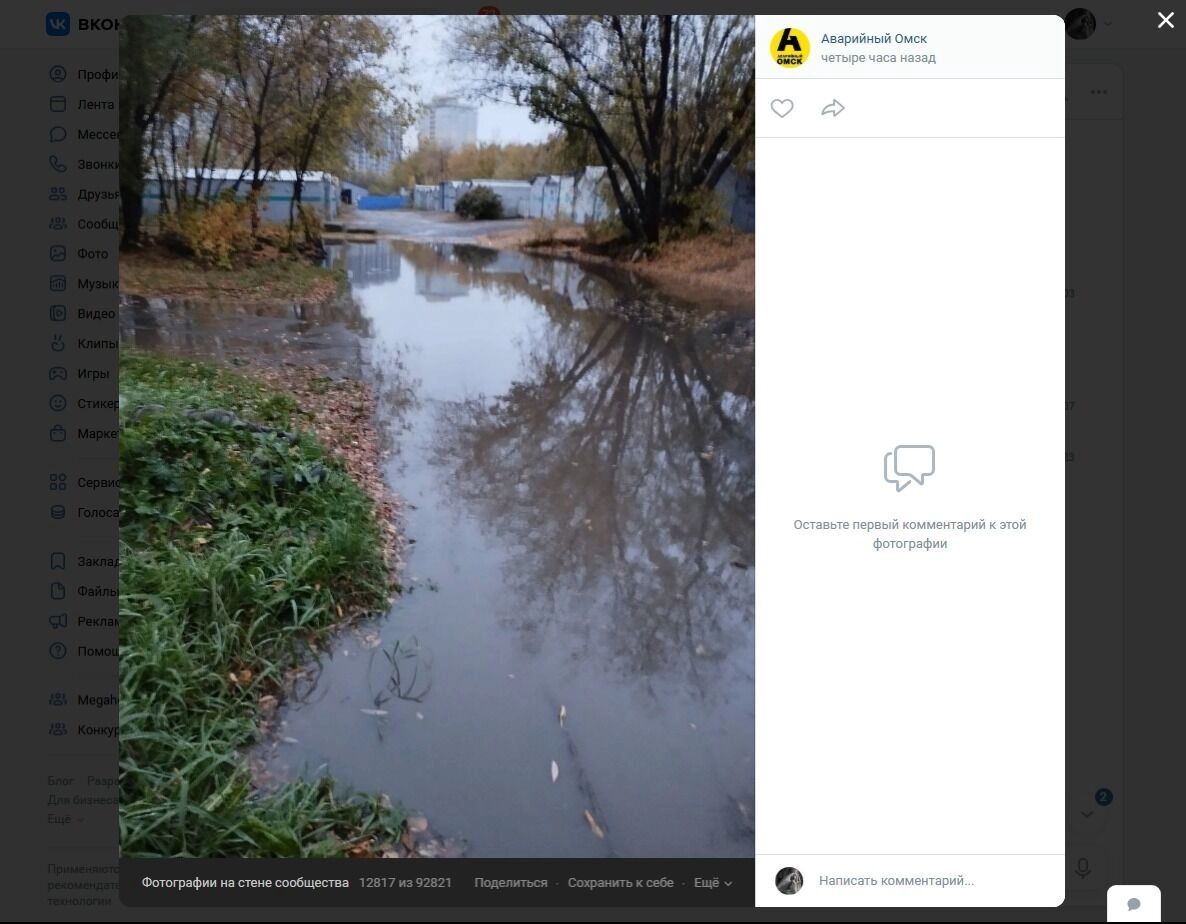Open the Help question-mark icon

click(58, 651)
